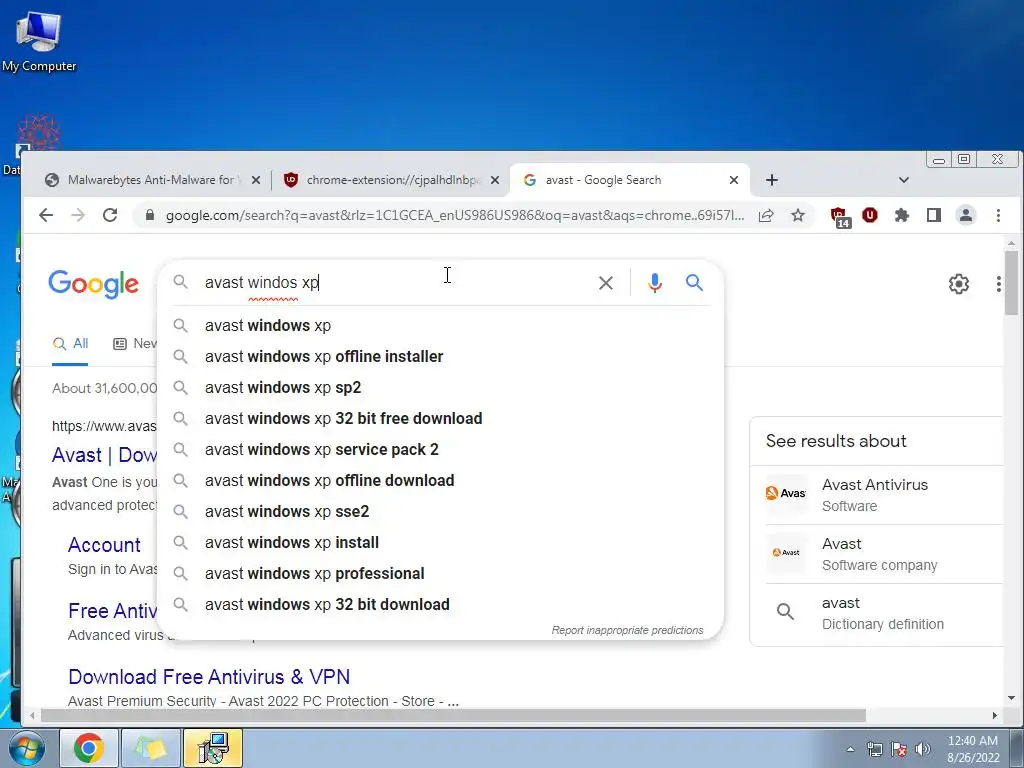Close the chrome-extension tab
Screen dimensions: 1024x768
495,180
